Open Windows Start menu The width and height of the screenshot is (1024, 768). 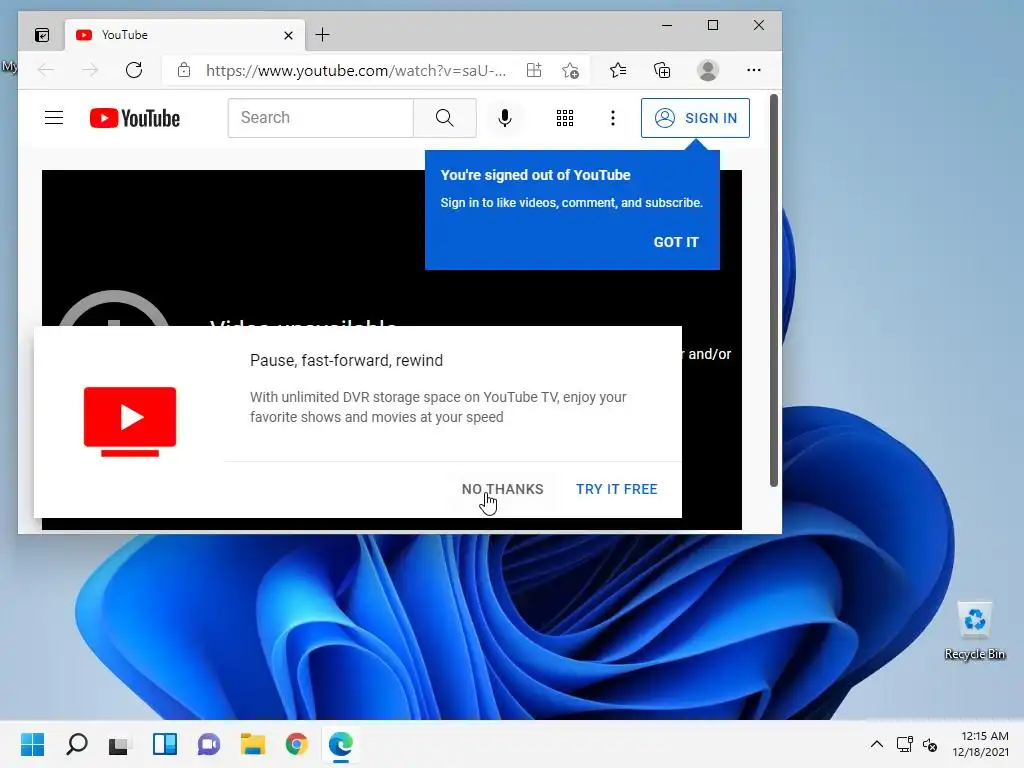tap(32, 744)
